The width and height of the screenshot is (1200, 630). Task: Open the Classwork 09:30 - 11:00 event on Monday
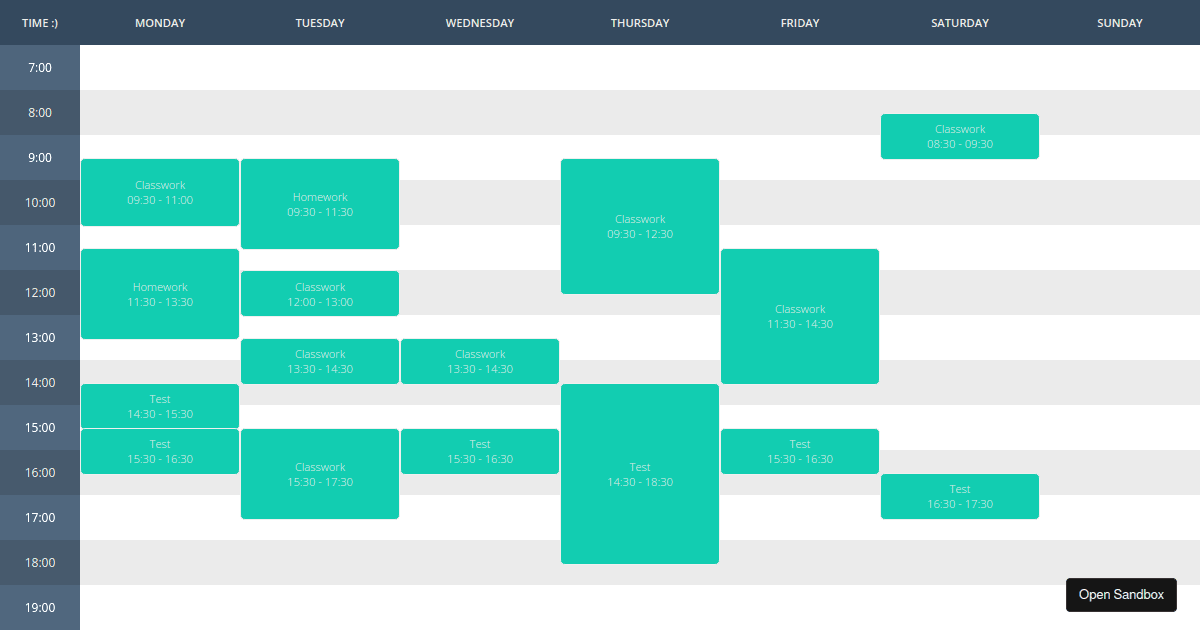(159, 192)
